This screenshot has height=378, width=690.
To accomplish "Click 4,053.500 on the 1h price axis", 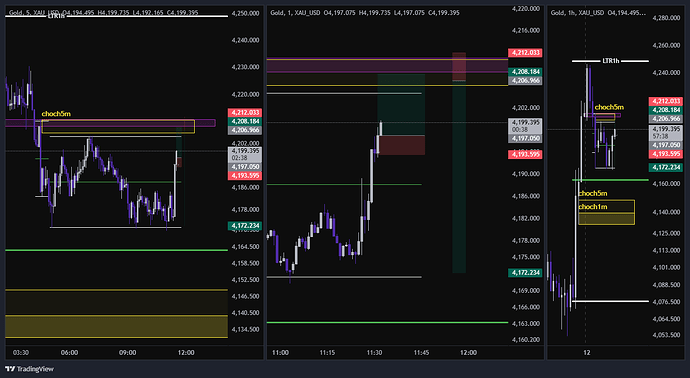I will pos(666,335).
